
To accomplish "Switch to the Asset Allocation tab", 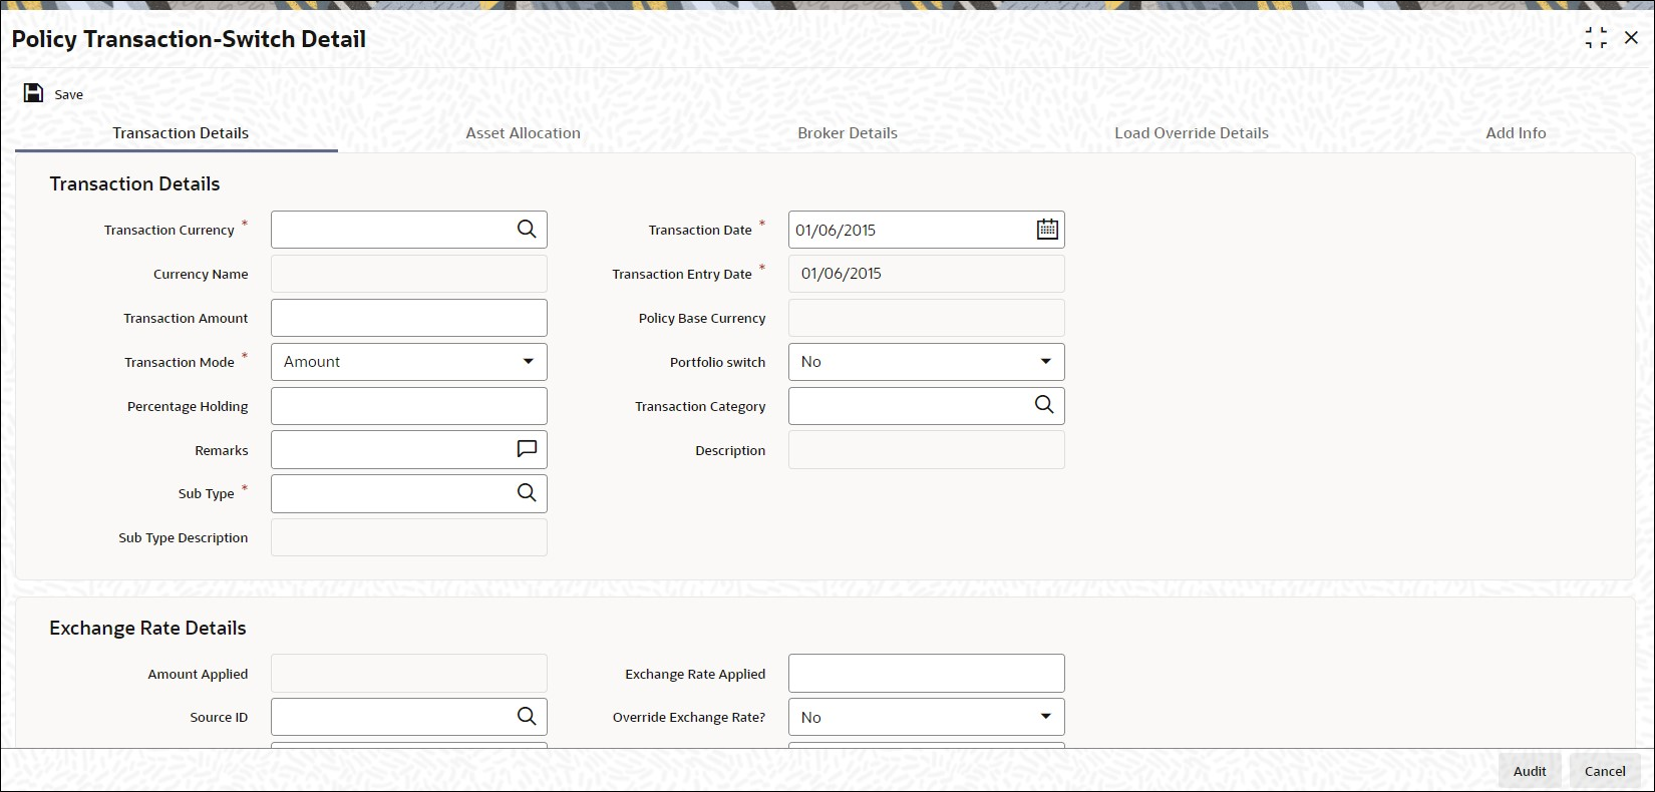I will point(523,133).
